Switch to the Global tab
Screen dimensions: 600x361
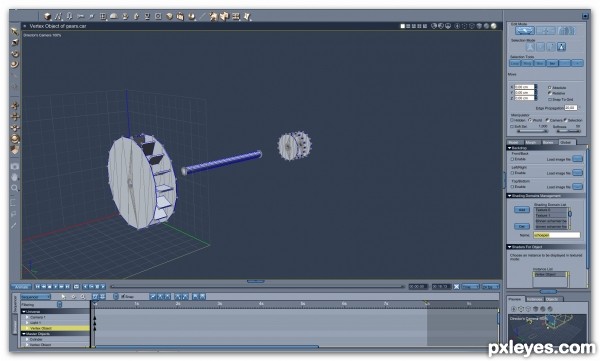566,142
